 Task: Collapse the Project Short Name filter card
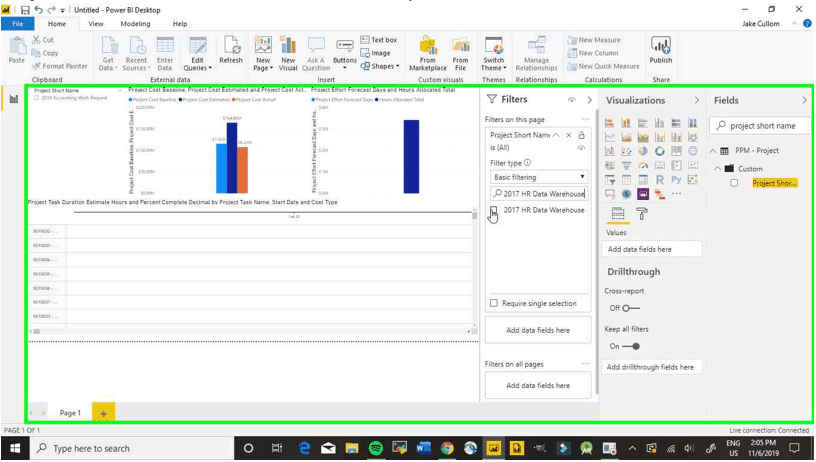click(x=555, y=135)
